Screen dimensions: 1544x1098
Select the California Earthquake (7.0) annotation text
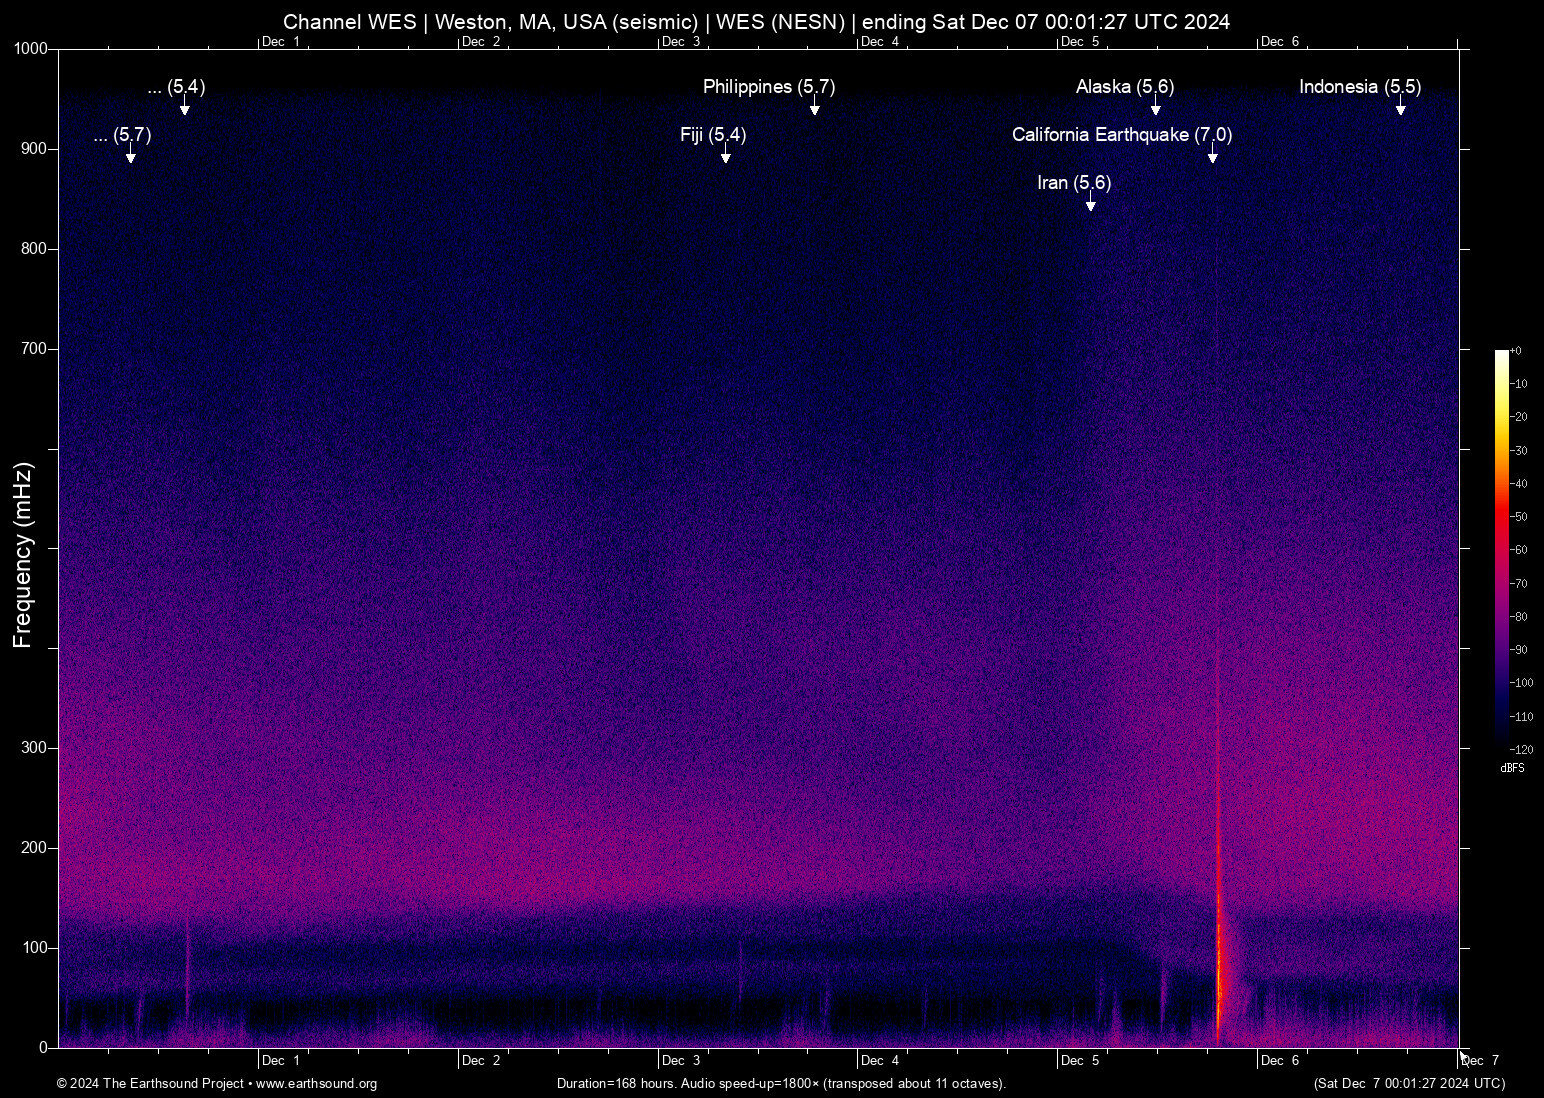pyautogui.click(x=1121, y=134)
